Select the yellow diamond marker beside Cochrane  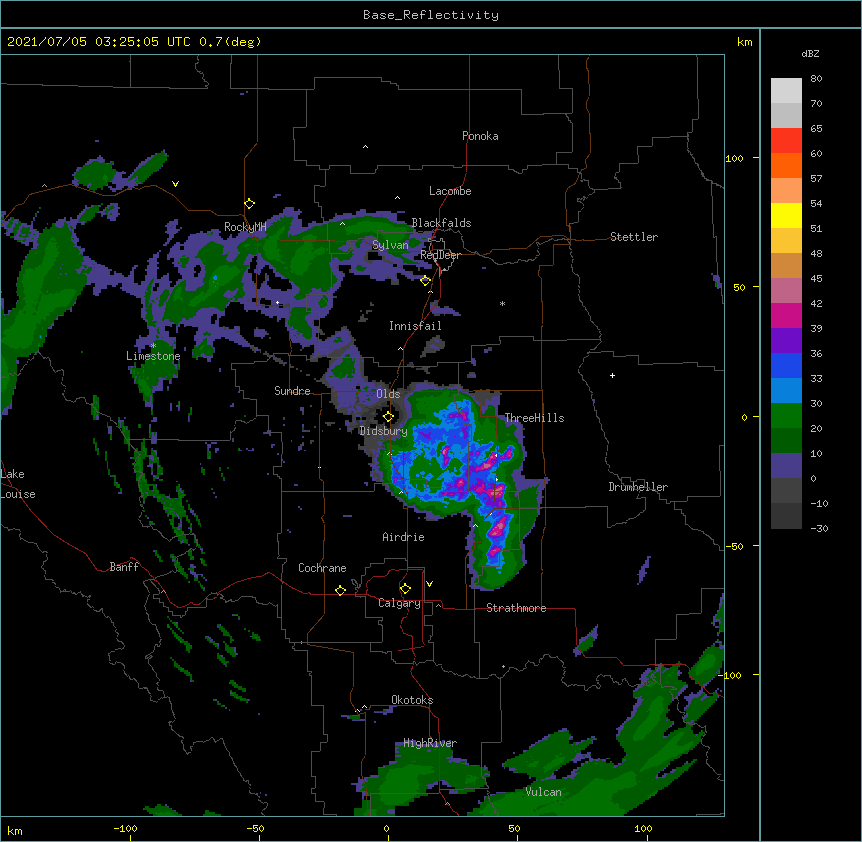340,590
